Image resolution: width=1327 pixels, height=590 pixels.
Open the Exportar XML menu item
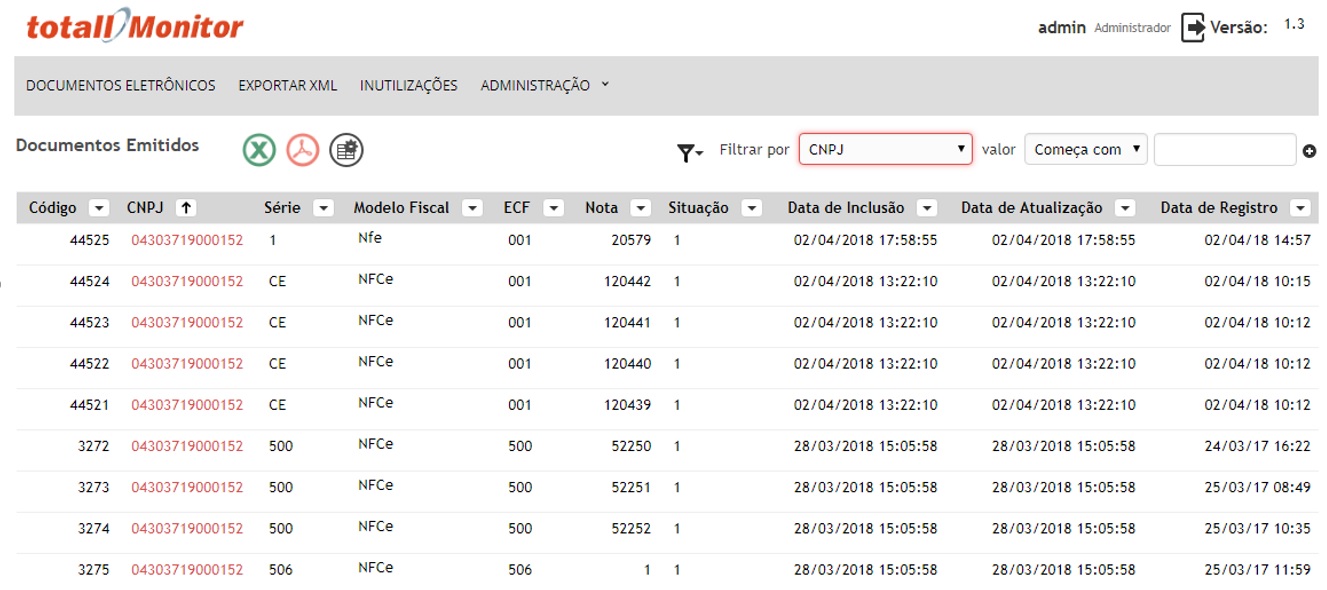pos(288,85)
